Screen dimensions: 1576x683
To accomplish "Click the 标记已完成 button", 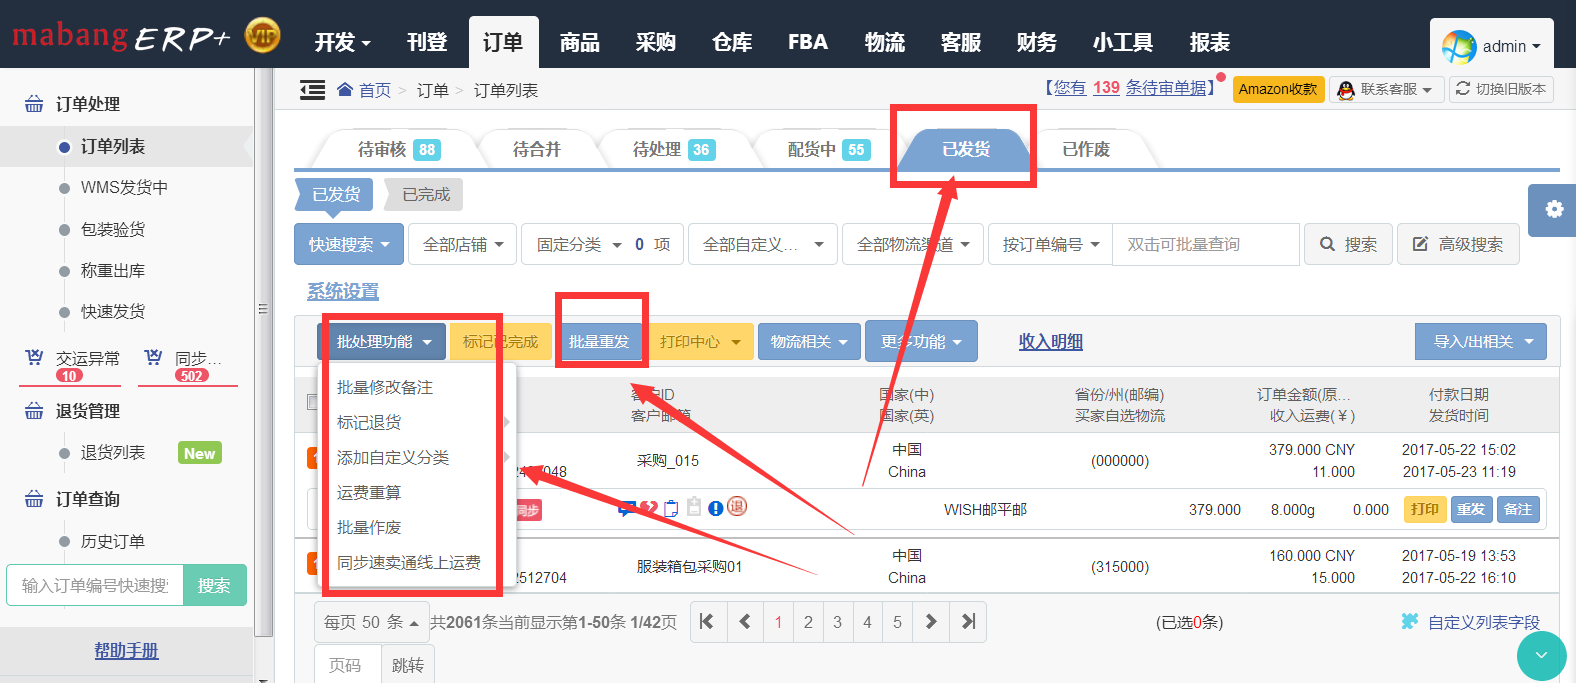I will 500,342.
